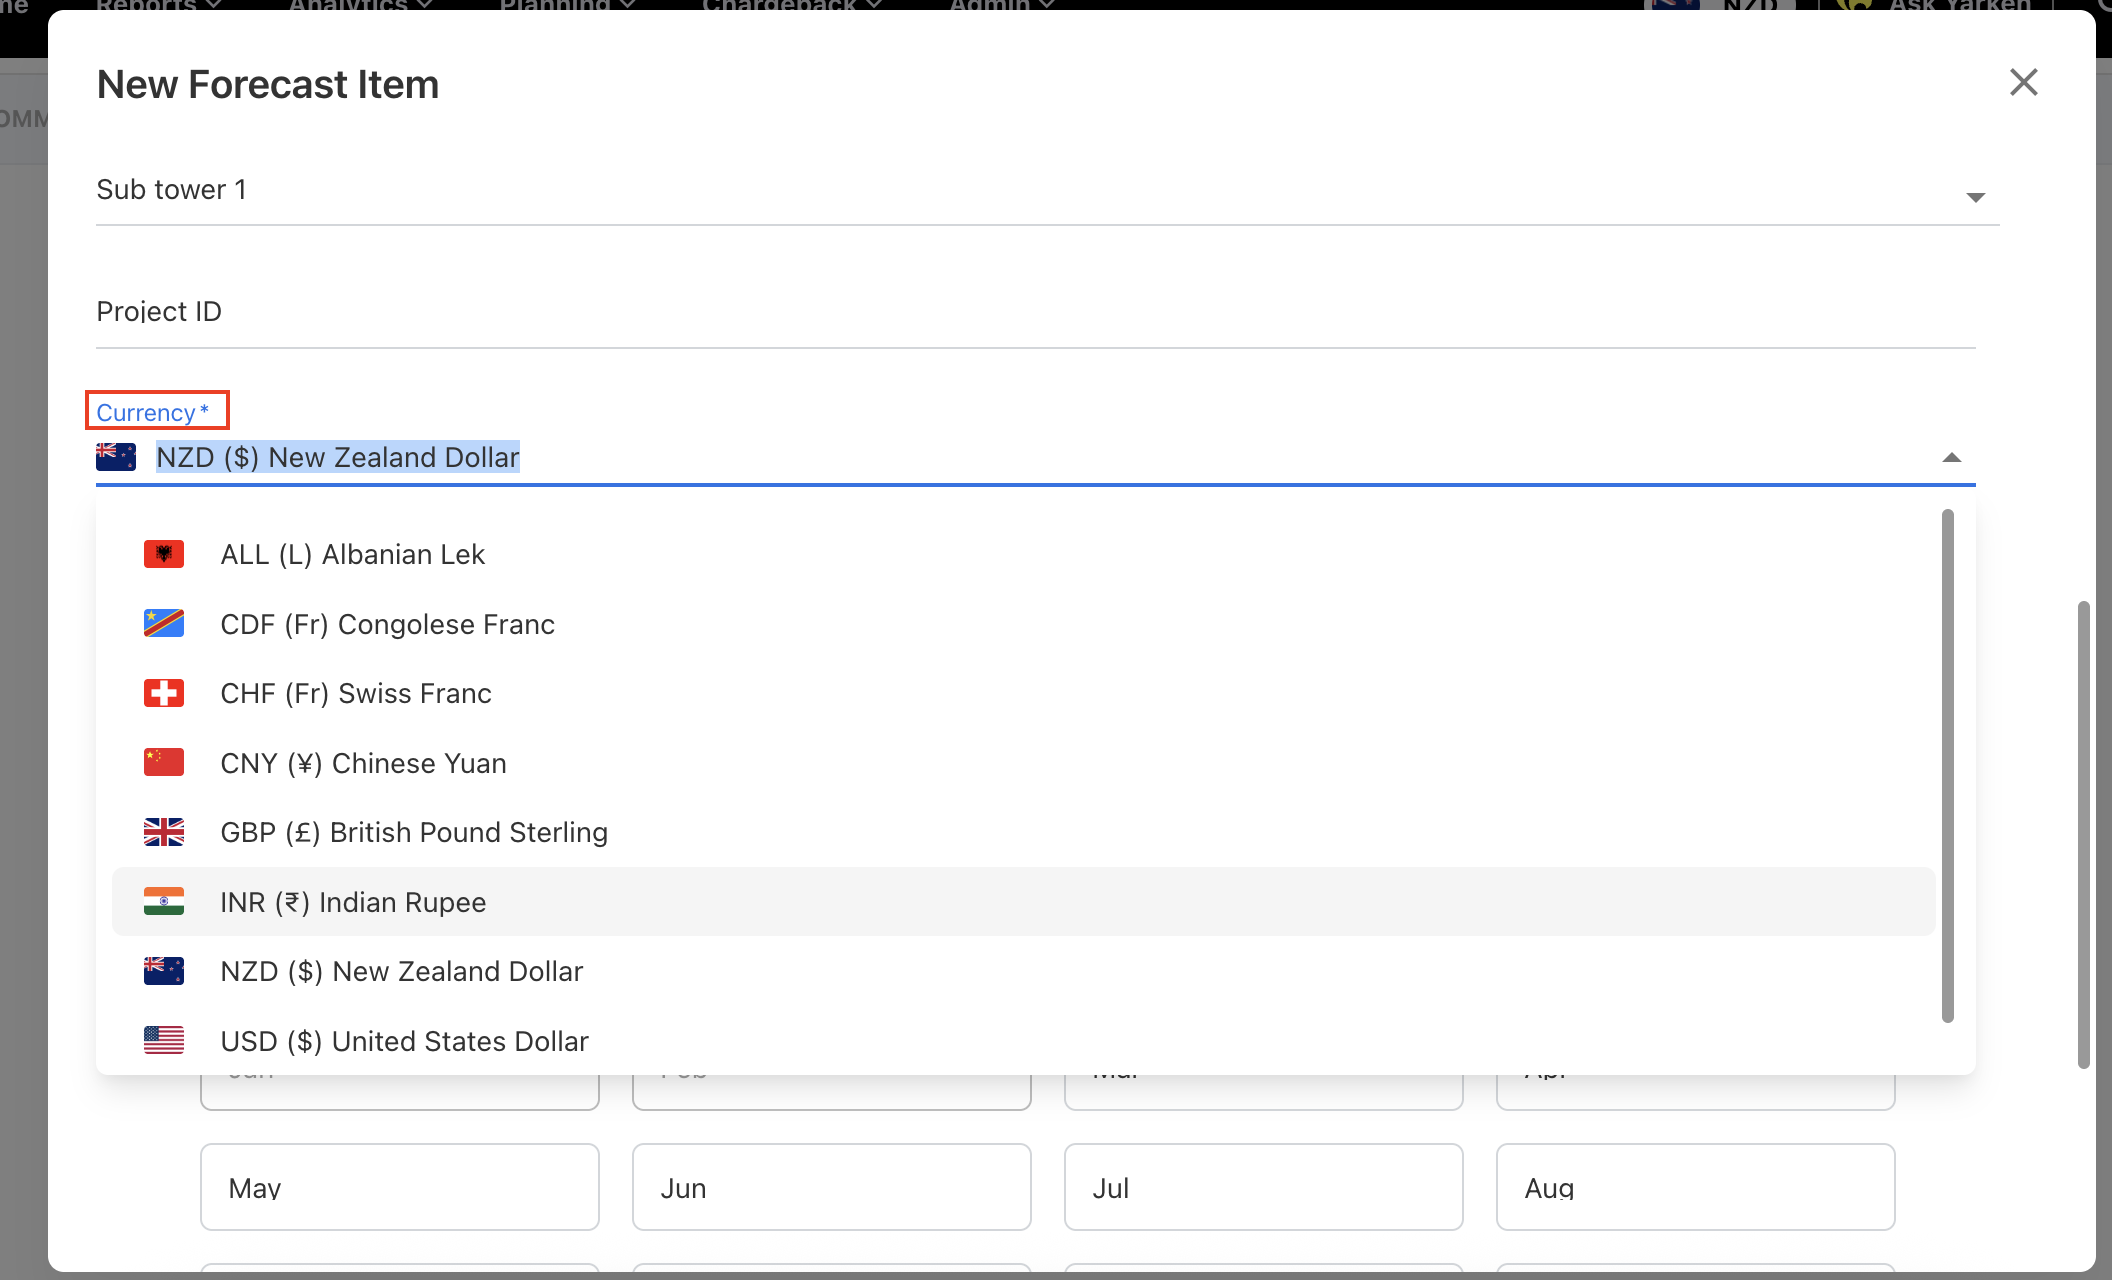2112x1280 pixels.
Task: Select CHF Swiss Franc currency
Action: click(x=356, y=693)
